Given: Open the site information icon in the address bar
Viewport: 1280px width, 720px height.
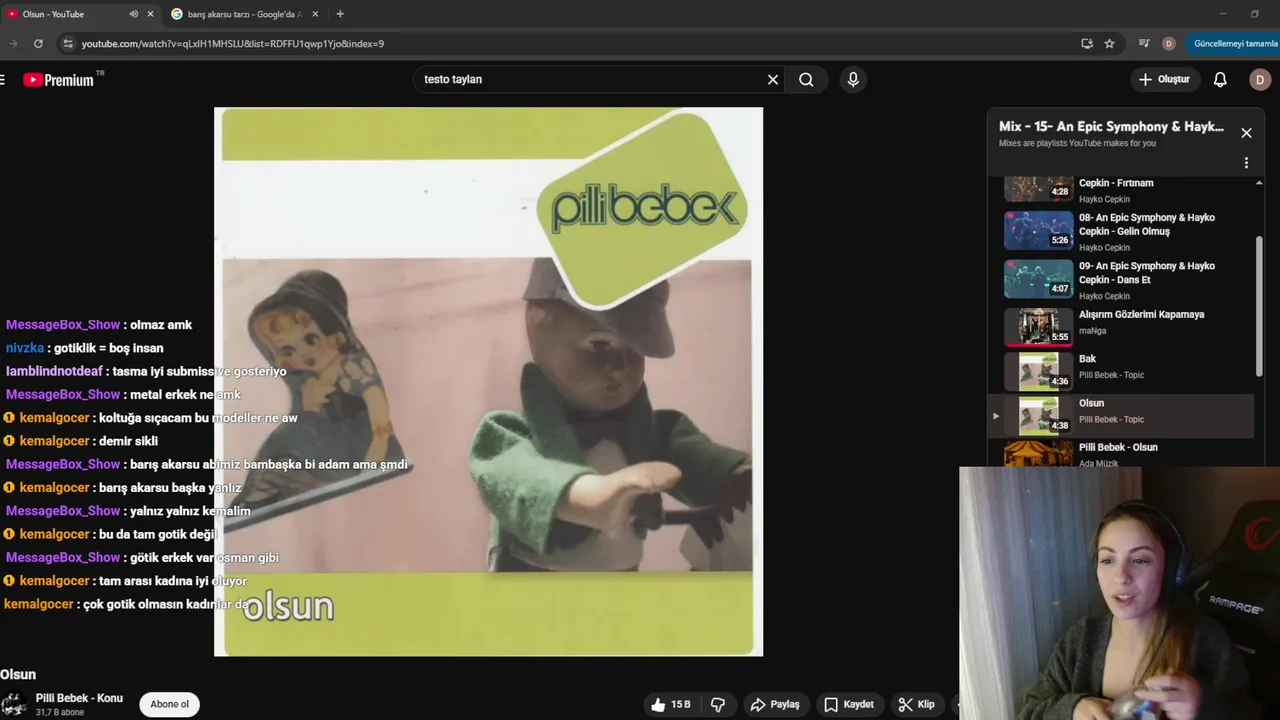Looking at the screenshot, I should 68,43.
